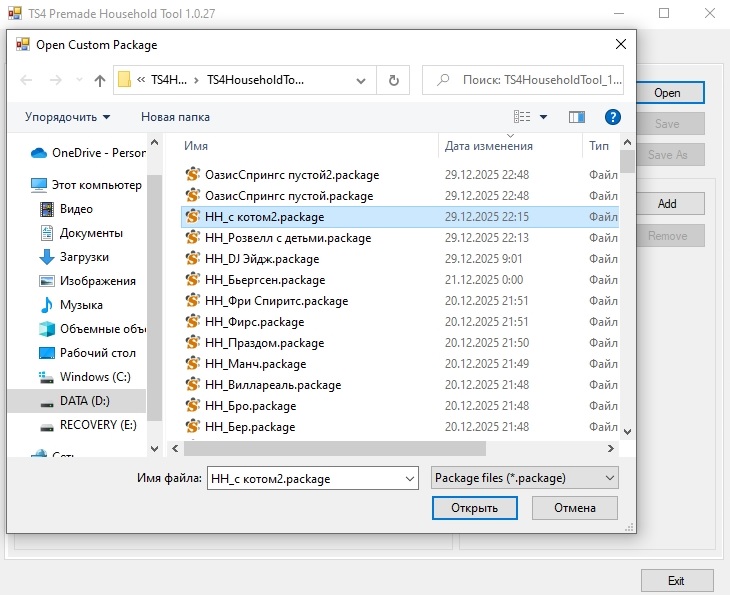
Task: Click Новая папка in the toolbar
Action: pyautogui.click(x=175, y=117)
